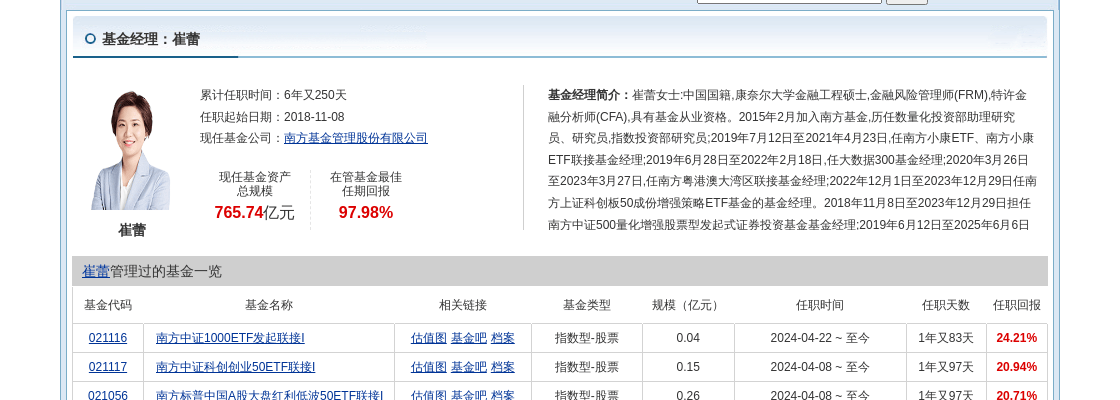Image resolution: width=1120 pixels, height=400 pixels.
Task: Open 档案 for fund 021117
Action: click(x=503, y=367)
